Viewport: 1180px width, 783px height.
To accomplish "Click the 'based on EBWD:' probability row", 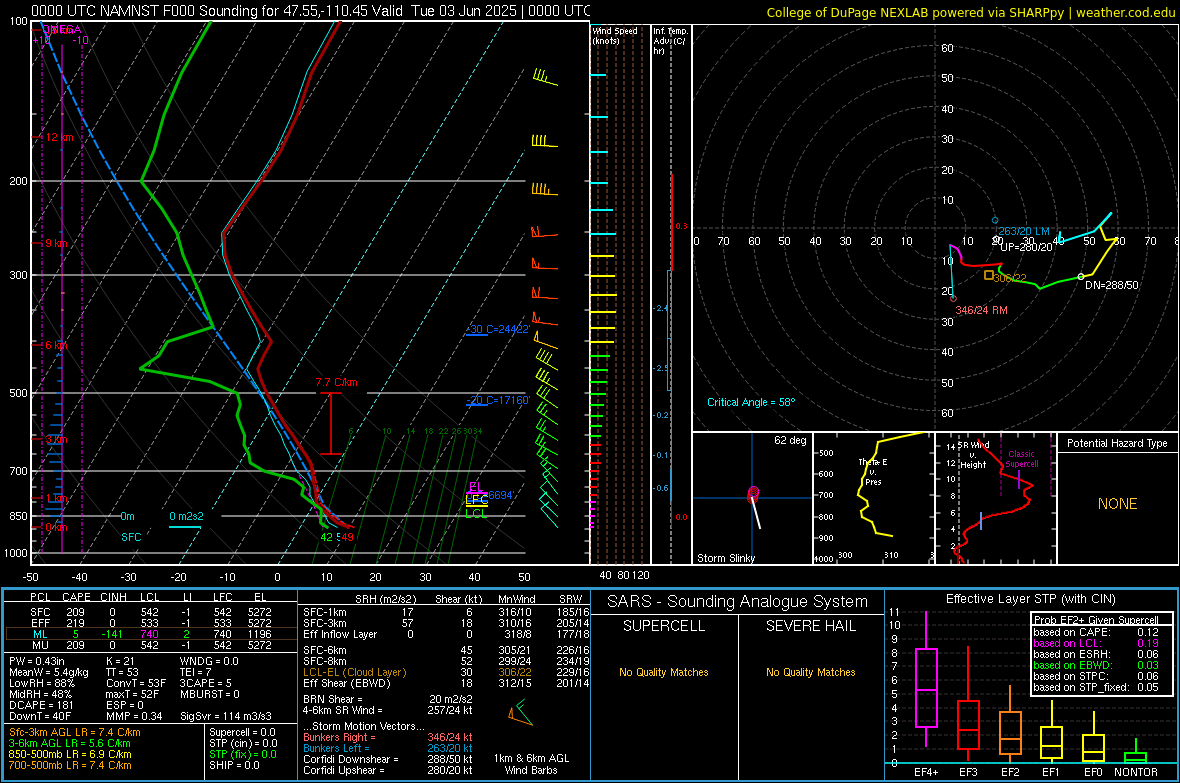I will pos(1096,665).
